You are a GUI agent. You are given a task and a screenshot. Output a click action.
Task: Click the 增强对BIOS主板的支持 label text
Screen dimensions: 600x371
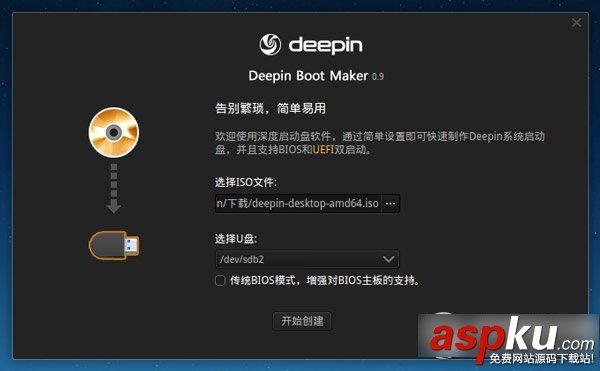(x=363, y=281)
